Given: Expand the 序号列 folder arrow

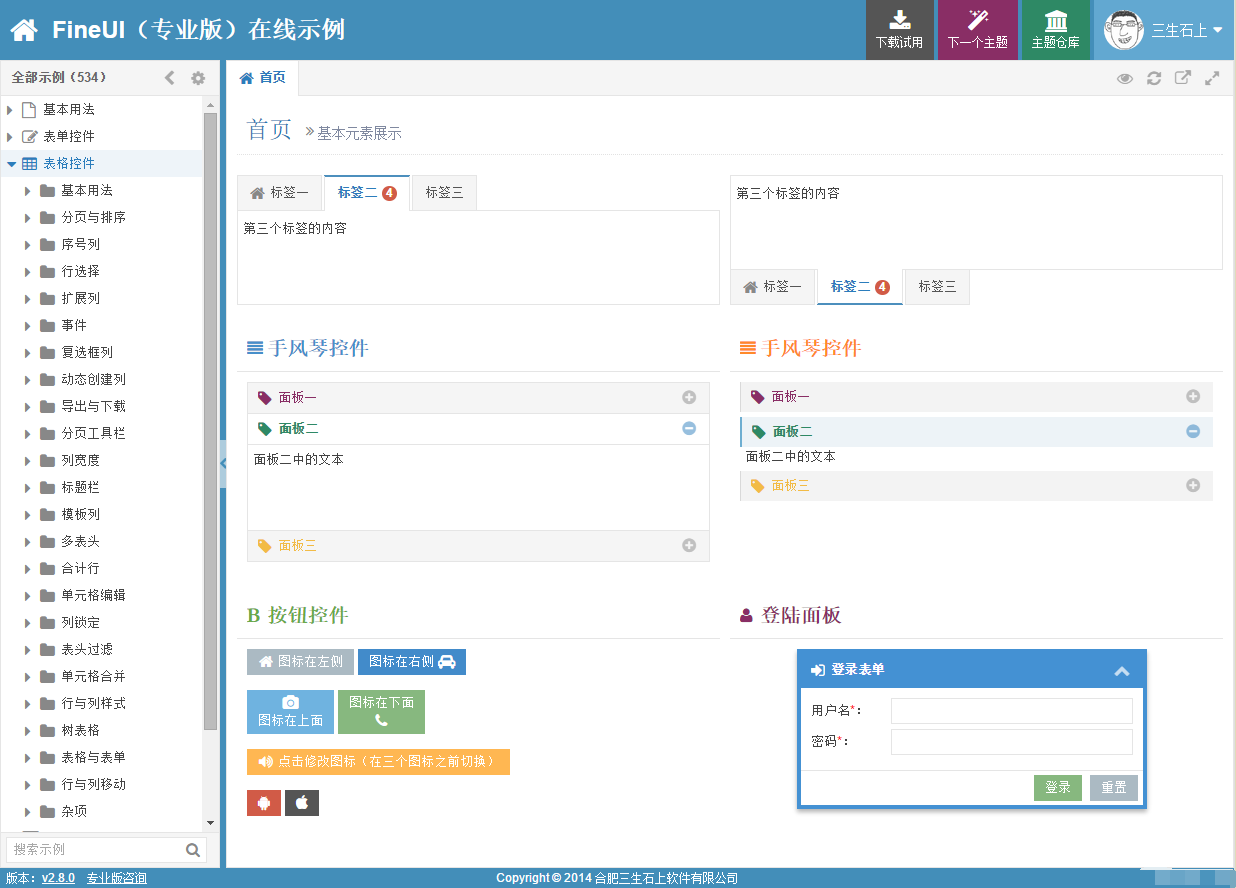Looking at the screenshot, I should tap(28, 244).
